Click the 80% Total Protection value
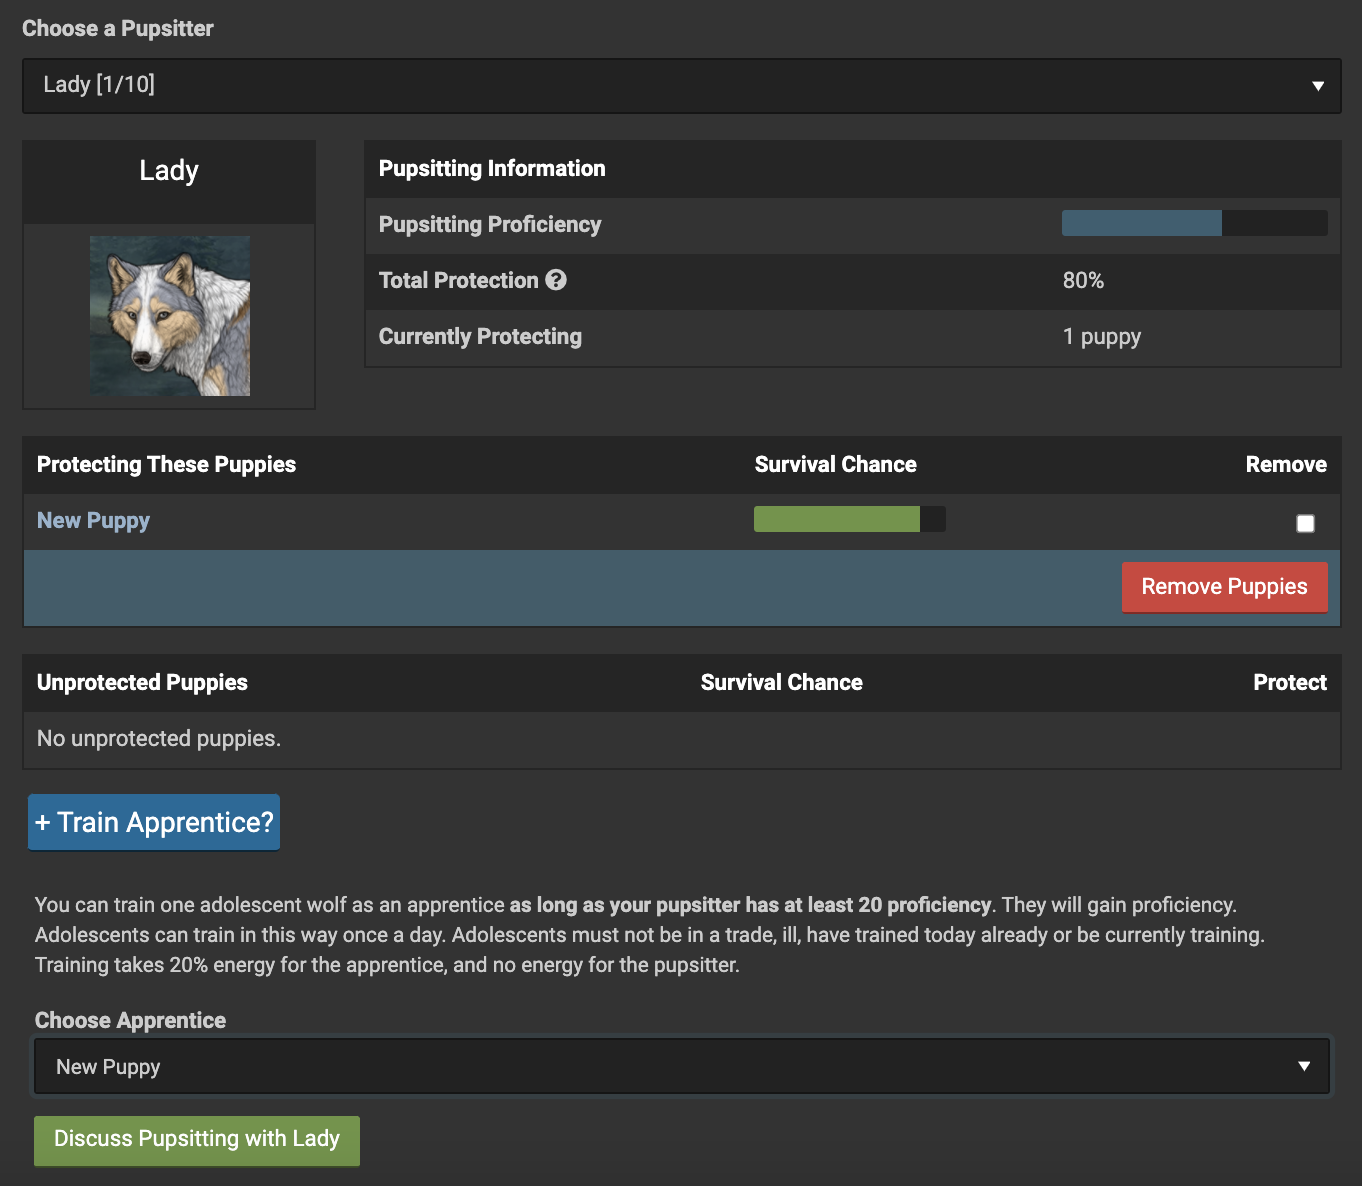 [x=1083, y=281]
